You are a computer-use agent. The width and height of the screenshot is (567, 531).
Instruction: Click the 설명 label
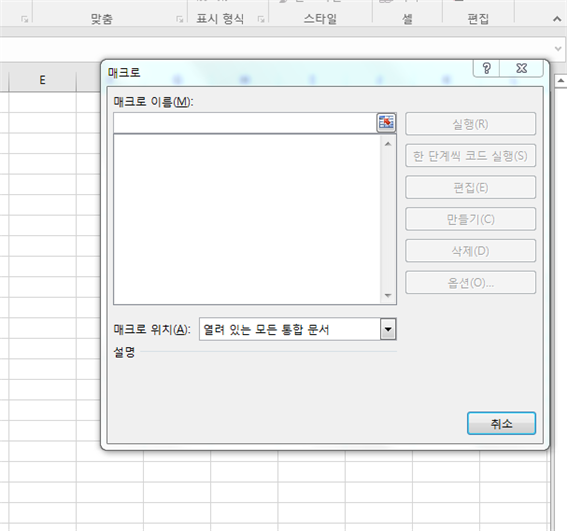[x=124, y=352]
